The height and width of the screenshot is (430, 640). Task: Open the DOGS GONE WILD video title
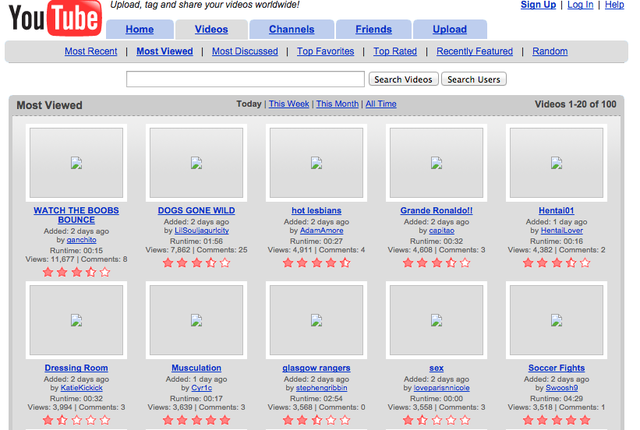(196, 211)
